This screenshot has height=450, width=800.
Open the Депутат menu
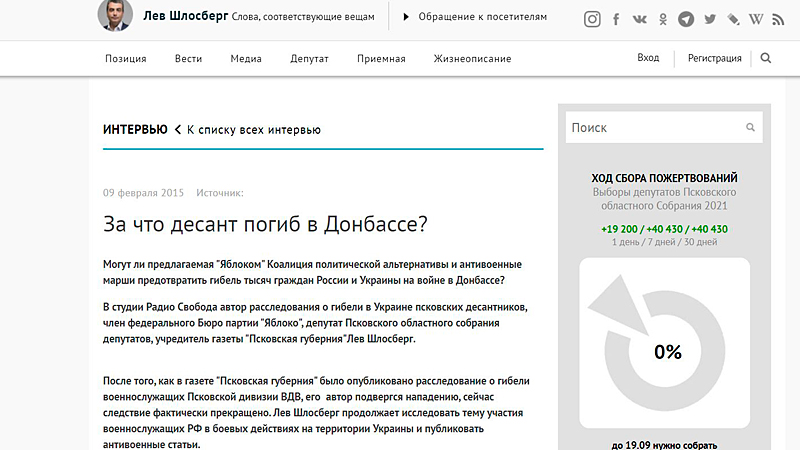(x=309, y=59)
